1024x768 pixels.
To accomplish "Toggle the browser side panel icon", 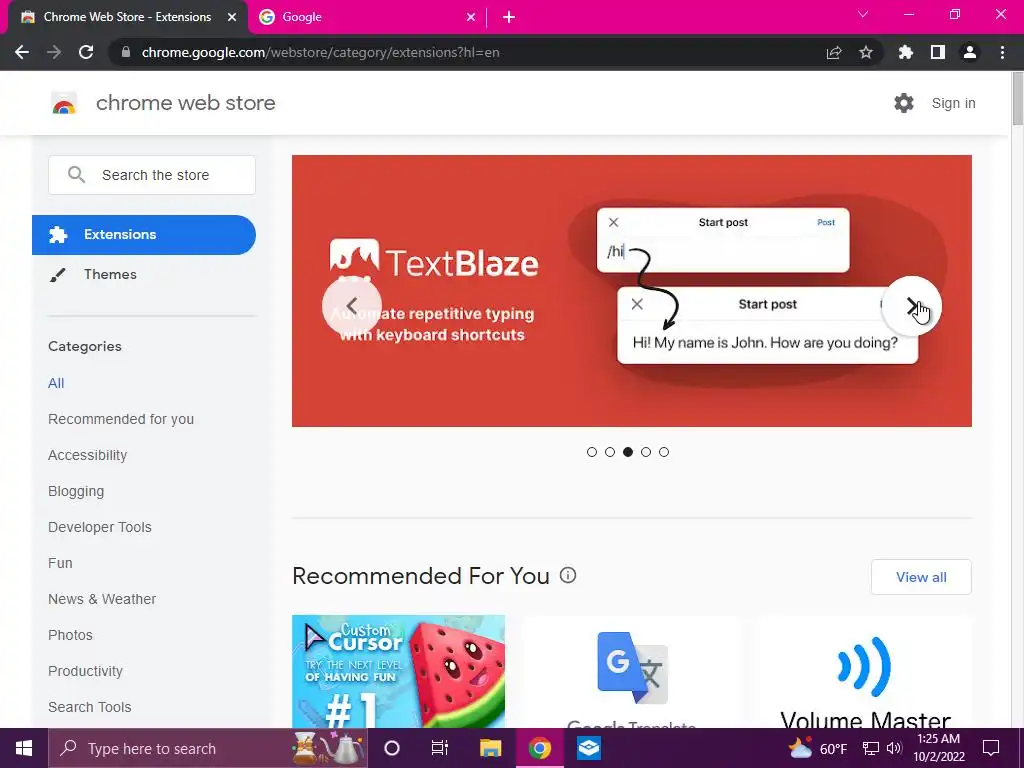I will point(938,52).
